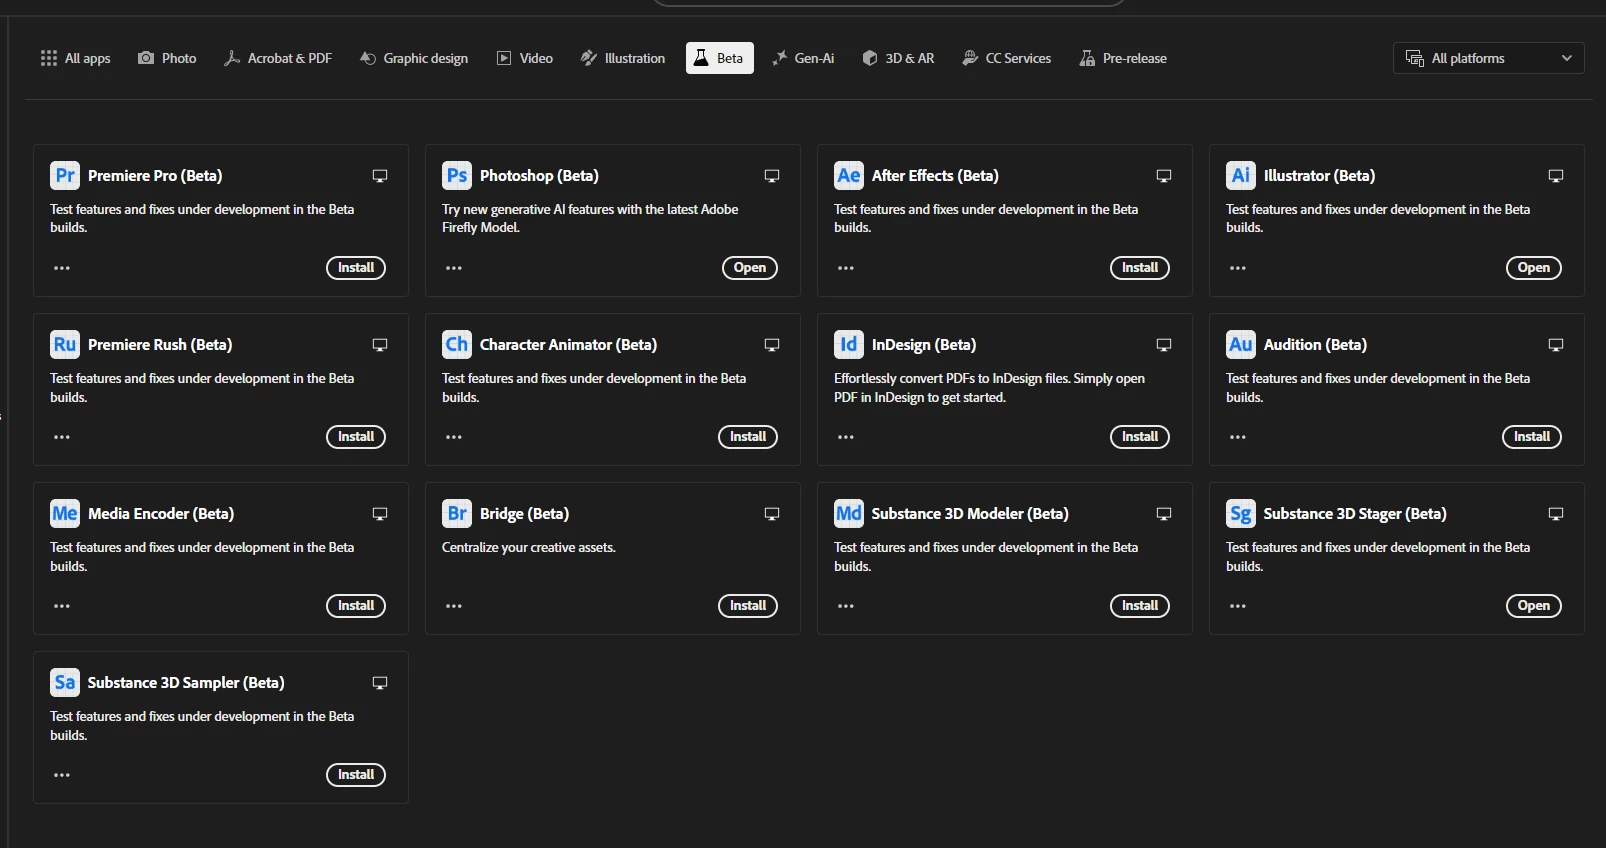Open more options for Premiere Pro (Beta)
1606x848 pixels.
click(62, 268)
